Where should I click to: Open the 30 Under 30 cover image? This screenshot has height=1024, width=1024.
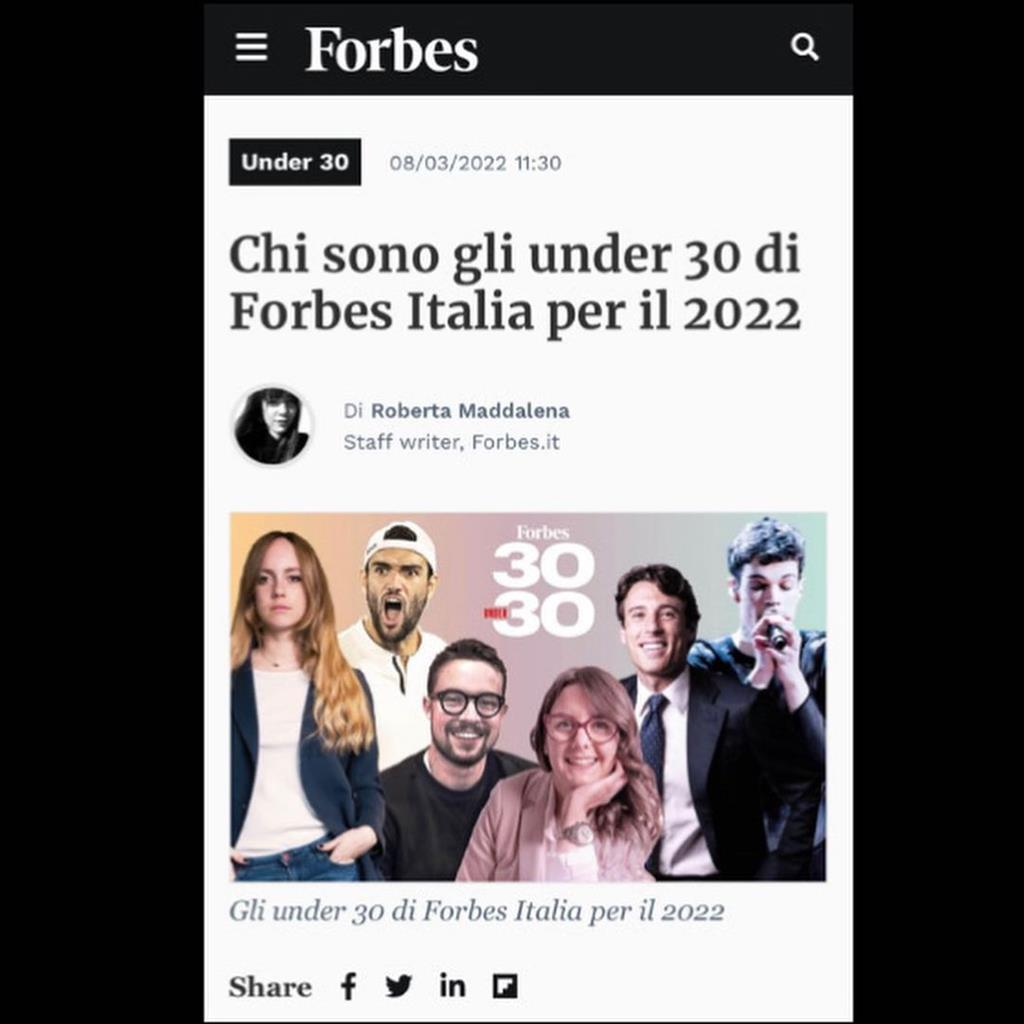click(528, 697)
